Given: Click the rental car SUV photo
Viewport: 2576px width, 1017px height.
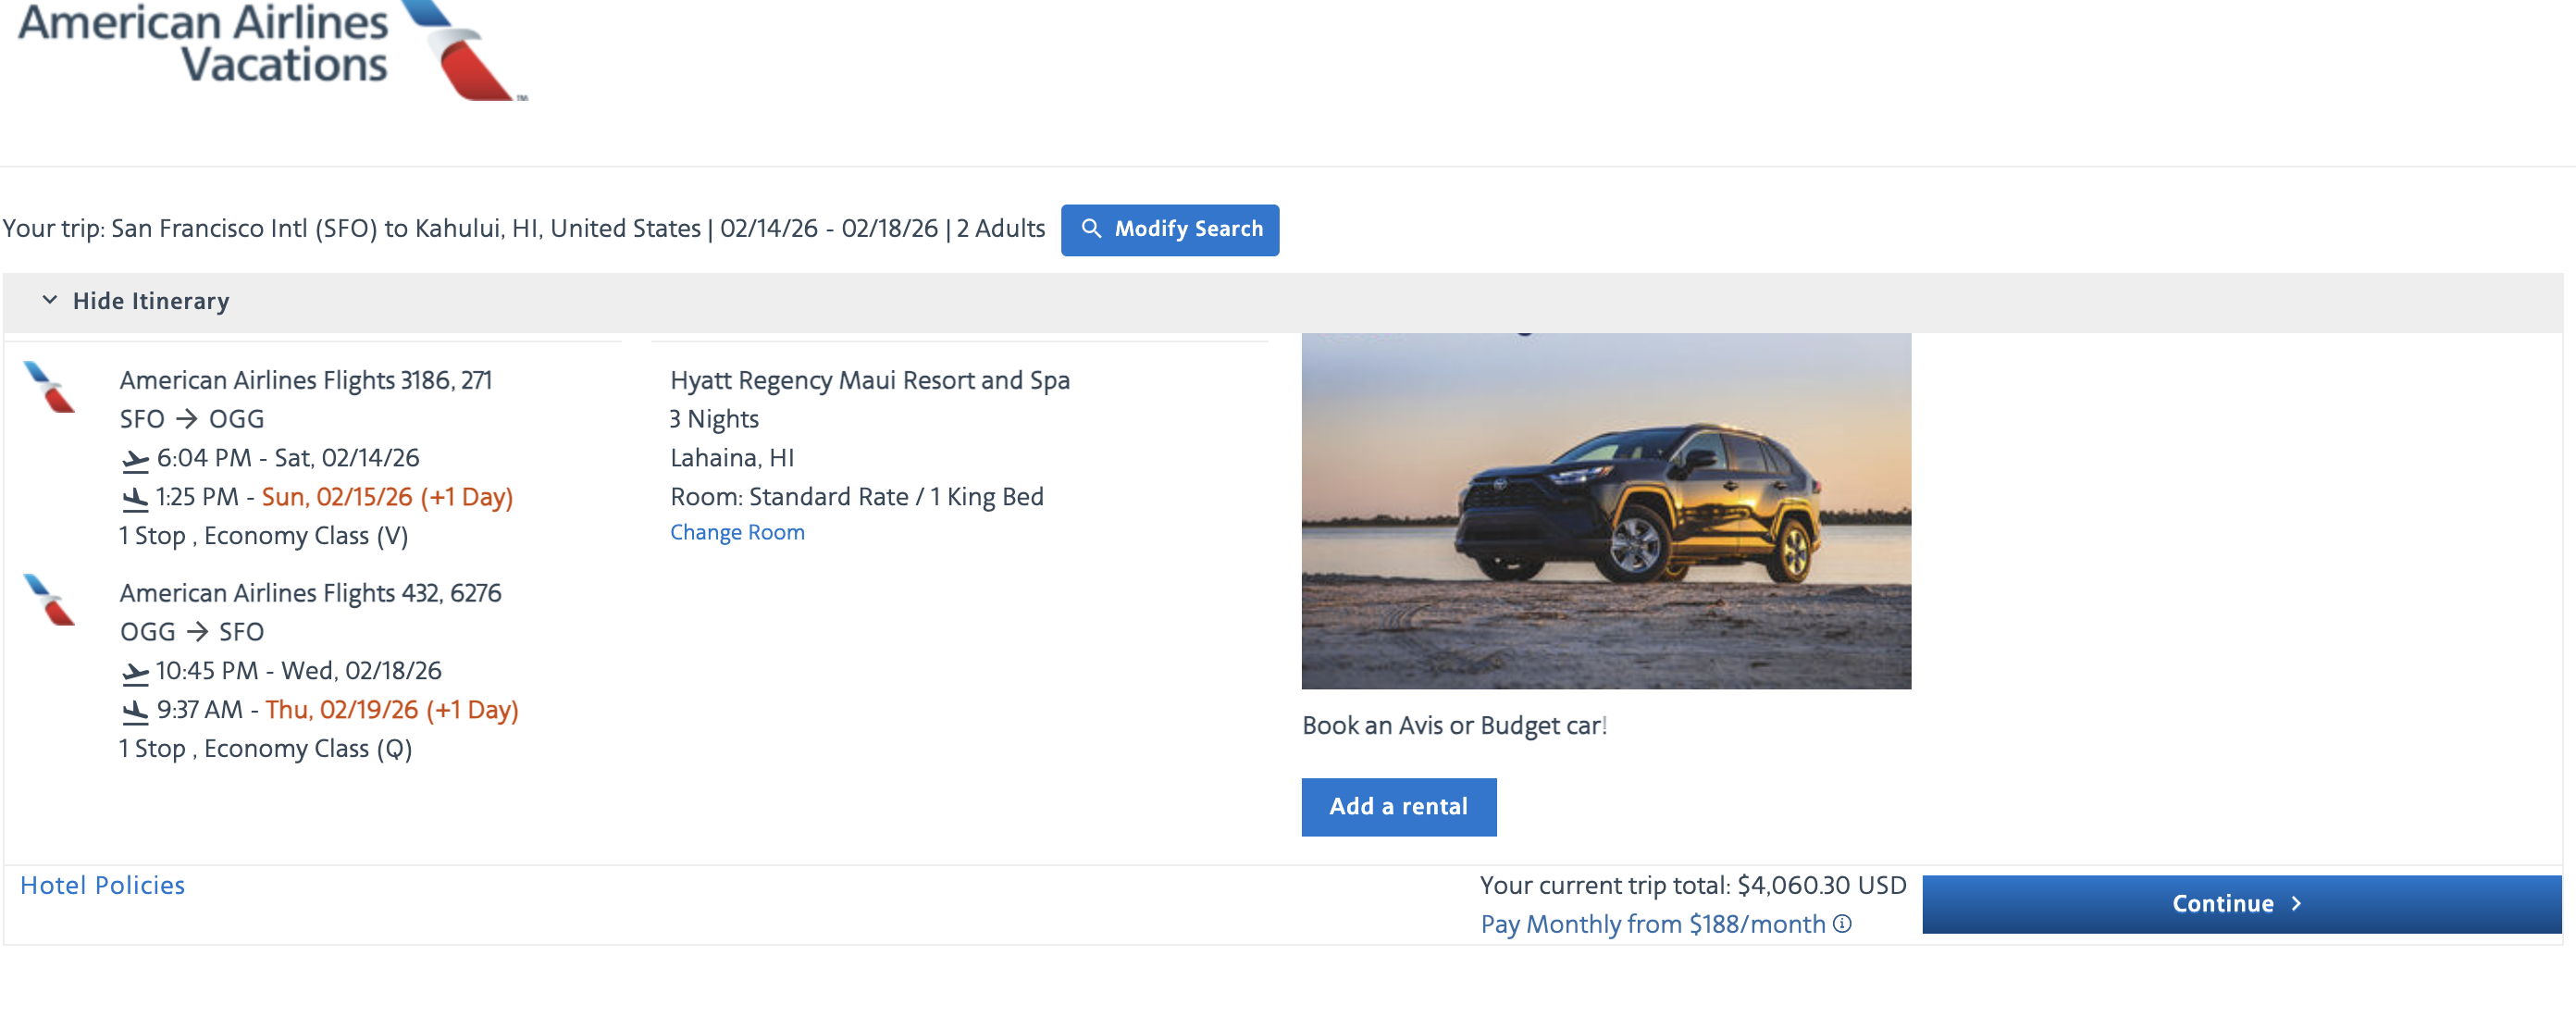Looking at the screenshot, I should pos(1606,511).
